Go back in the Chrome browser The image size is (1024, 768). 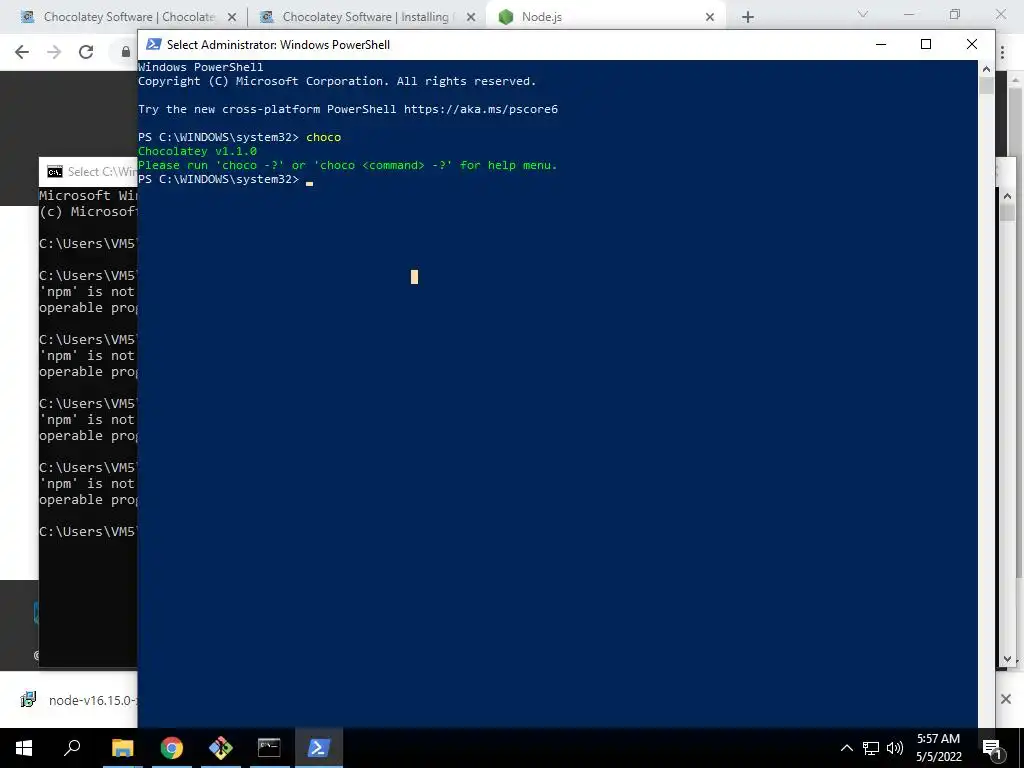point(22,52)
